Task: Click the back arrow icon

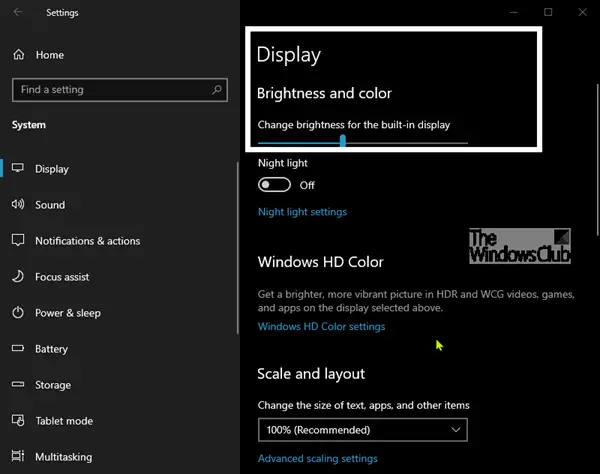Action: (18, 13)
